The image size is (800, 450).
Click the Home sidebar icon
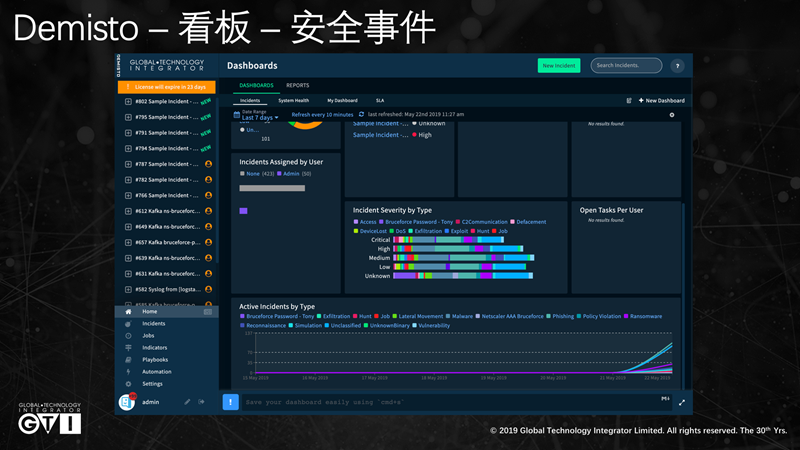click(x=129, y=311)
